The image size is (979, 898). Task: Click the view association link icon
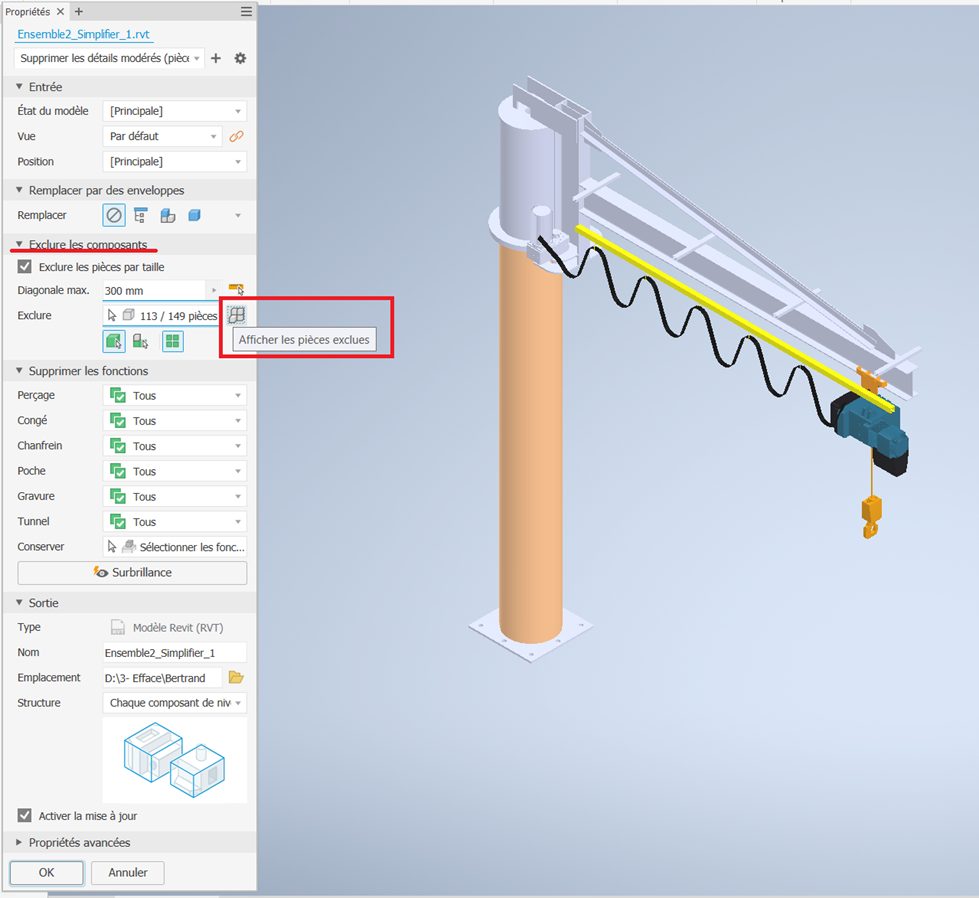(x=236, y=136)
